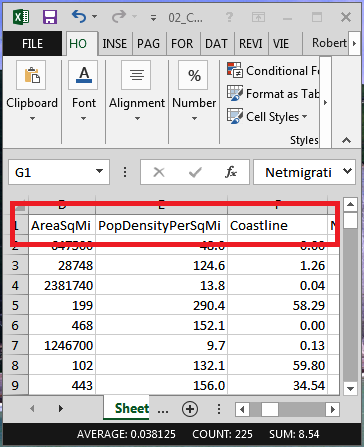The image size is (364, 447).
Task: Select cell with value 2381740
Action: click(62, 286)
